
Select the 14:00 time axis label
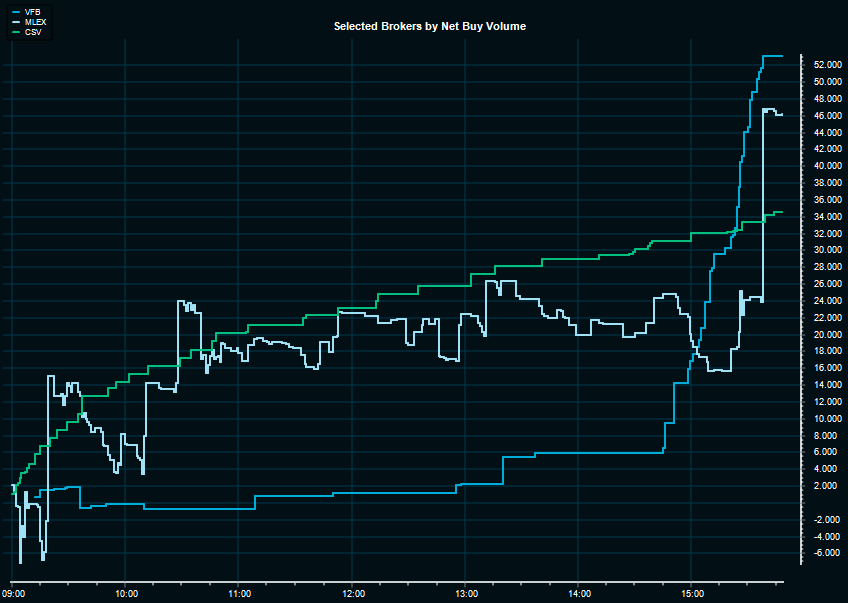click(x=579, y=593)
